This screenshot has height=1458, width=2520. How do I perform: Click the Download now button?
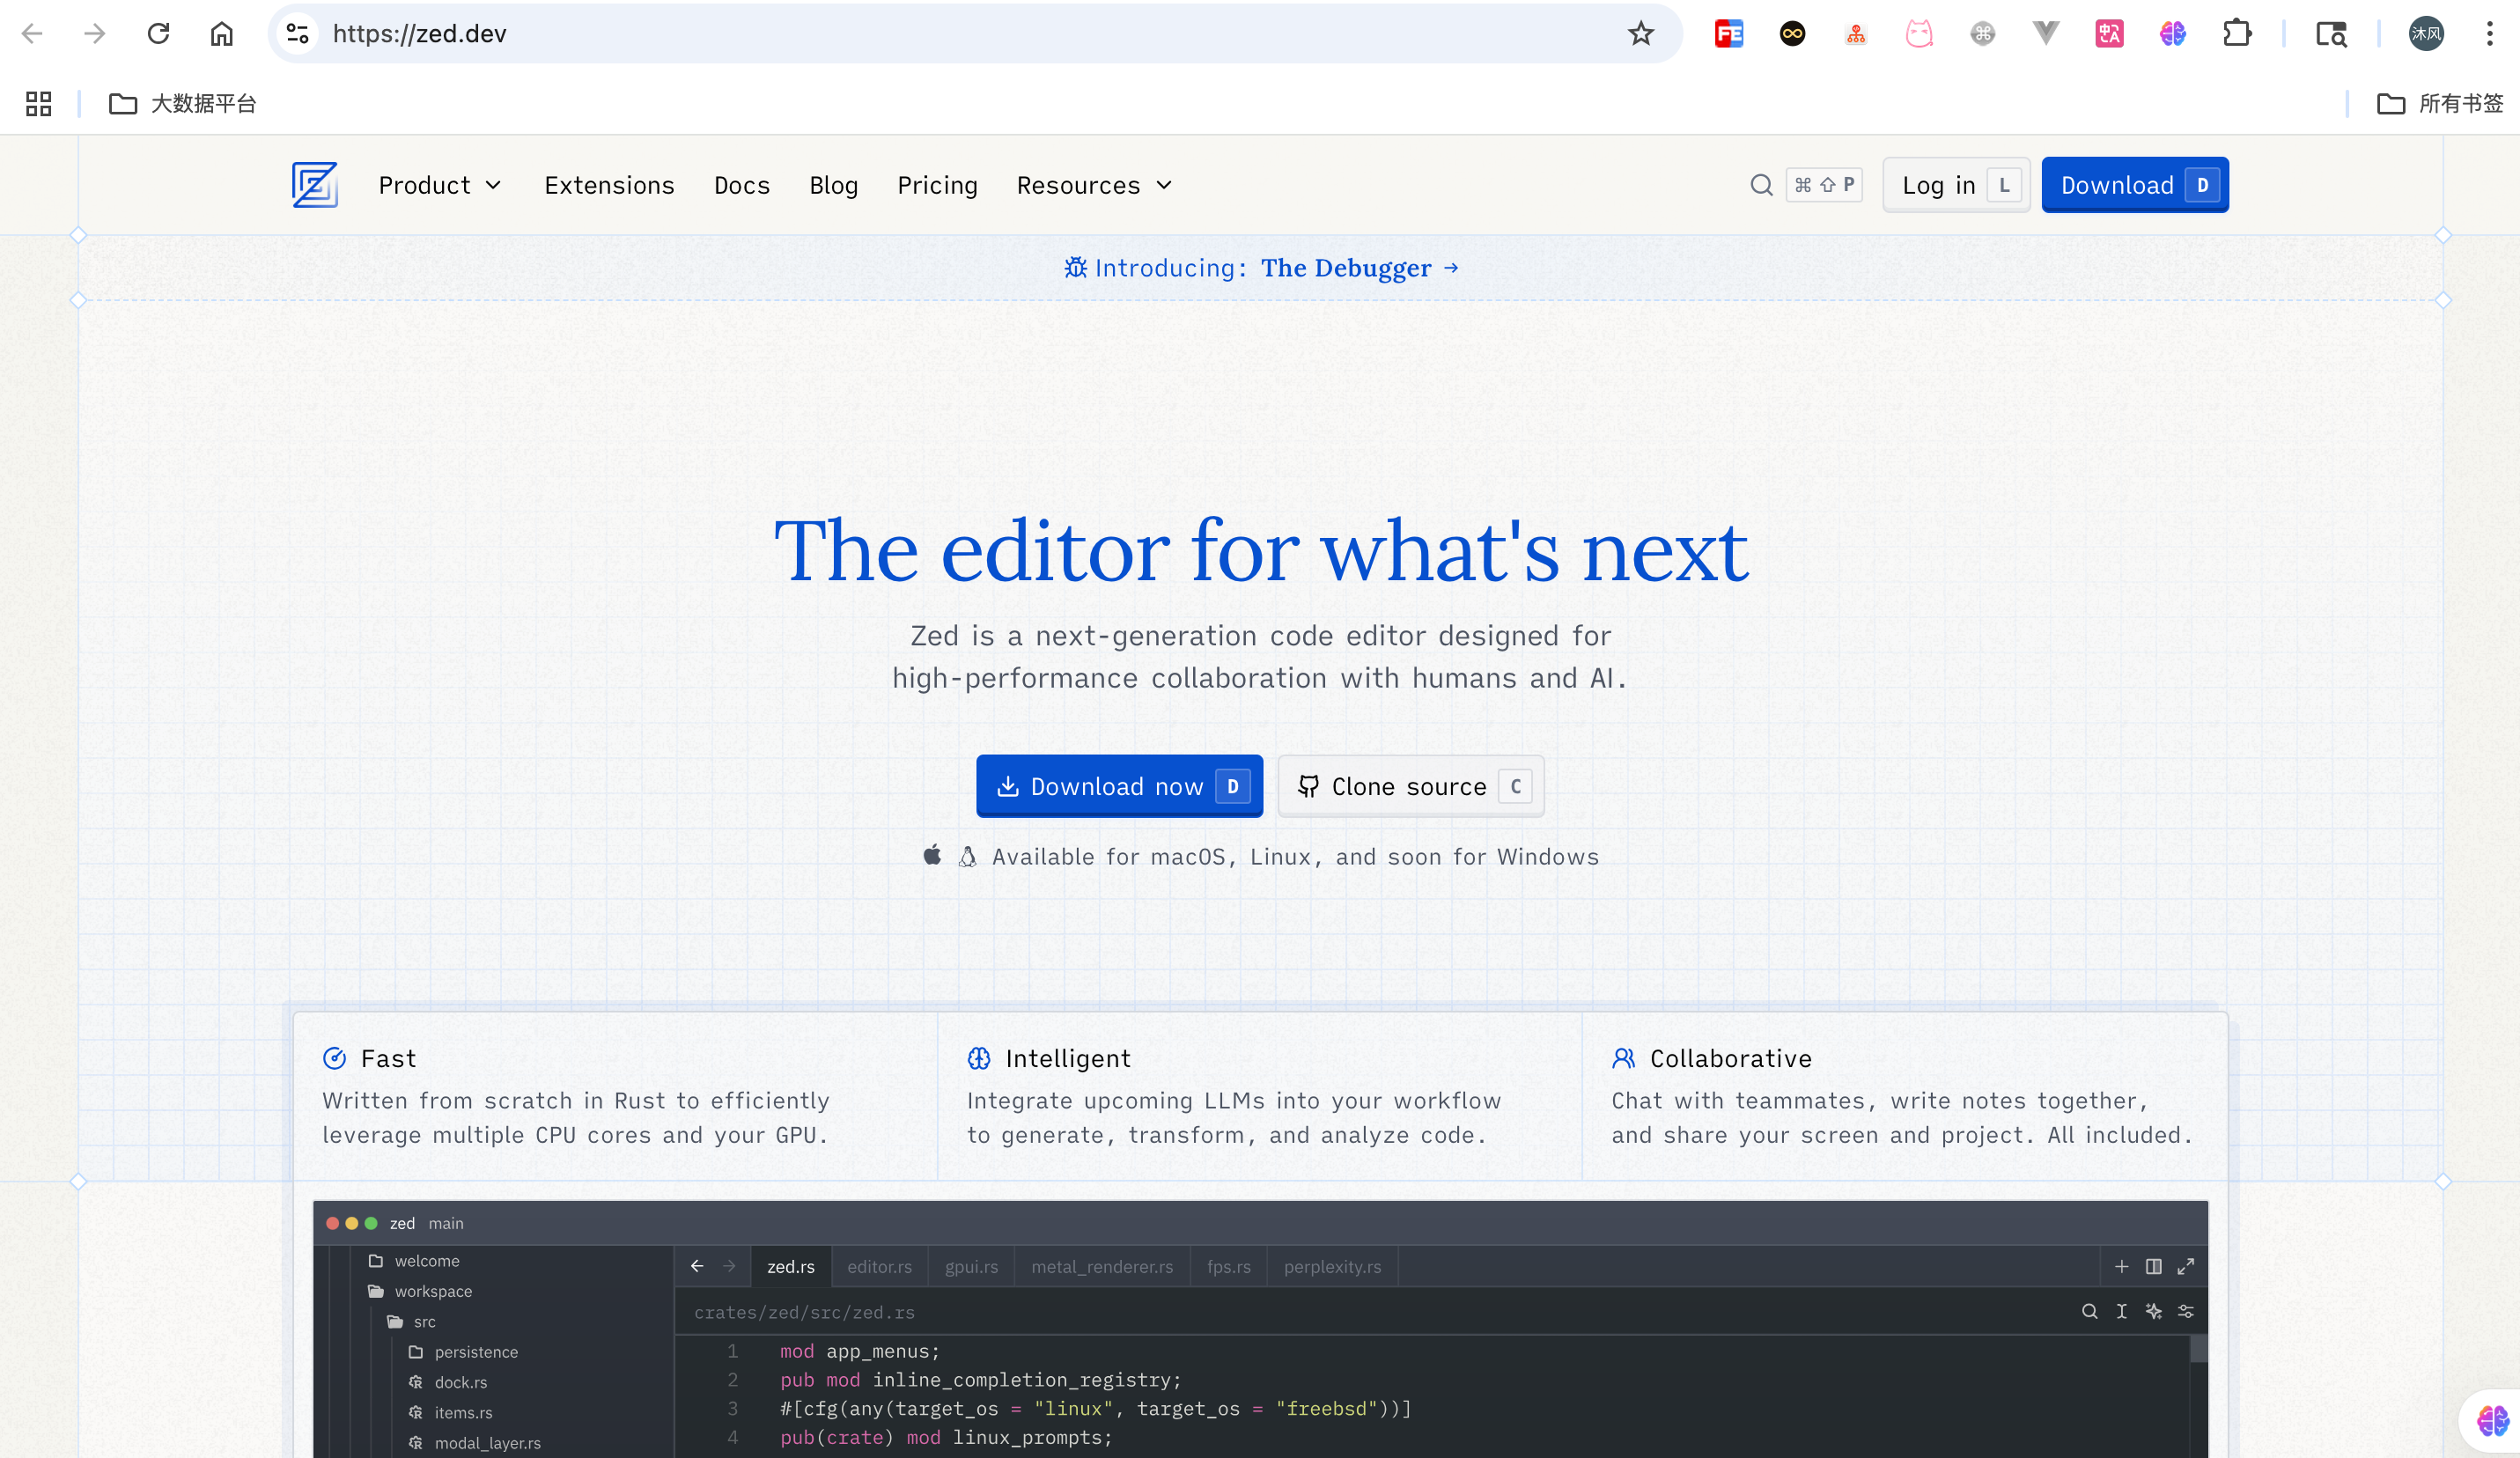[x=1119, y=786]
